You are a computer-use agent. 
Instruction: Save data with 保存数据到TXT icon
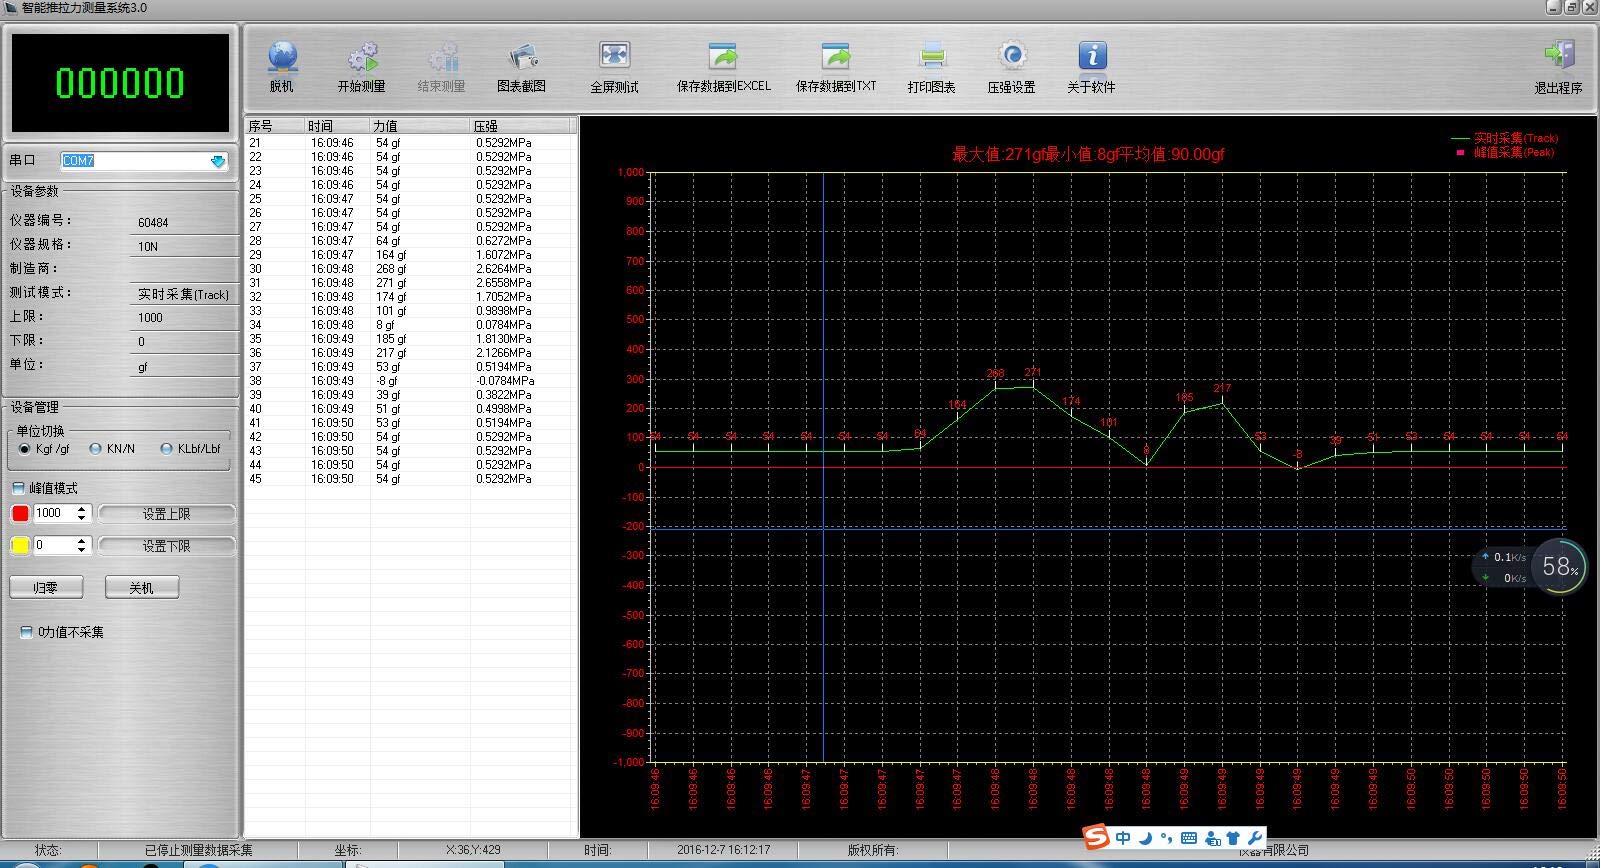coord(836,67)
